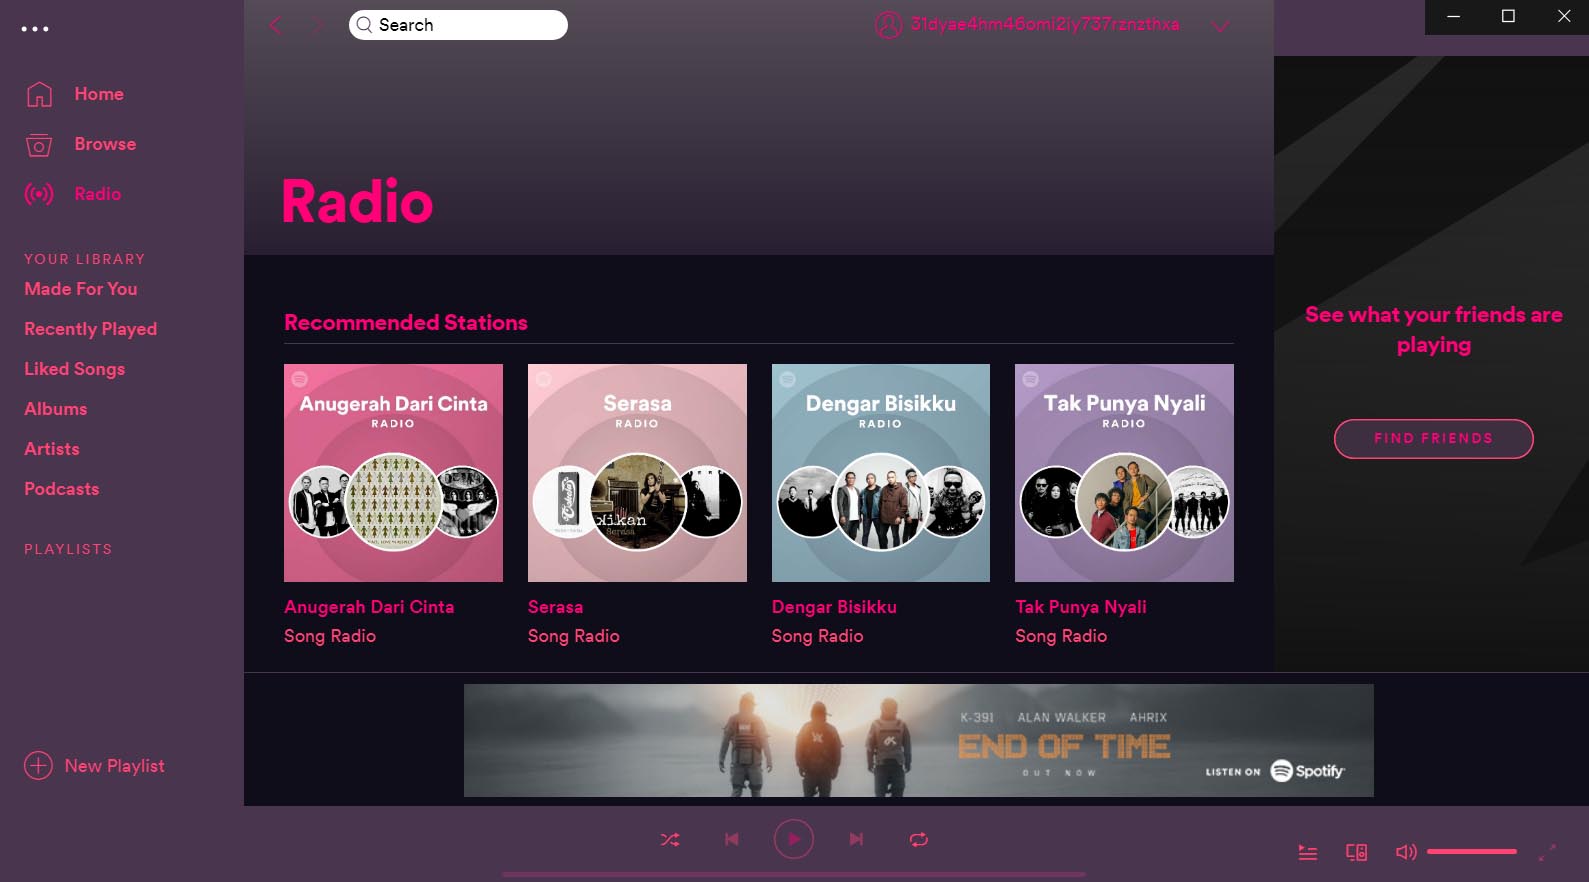Start playback with the play button
Screen dimensions: 1589x882
[794, 839]
